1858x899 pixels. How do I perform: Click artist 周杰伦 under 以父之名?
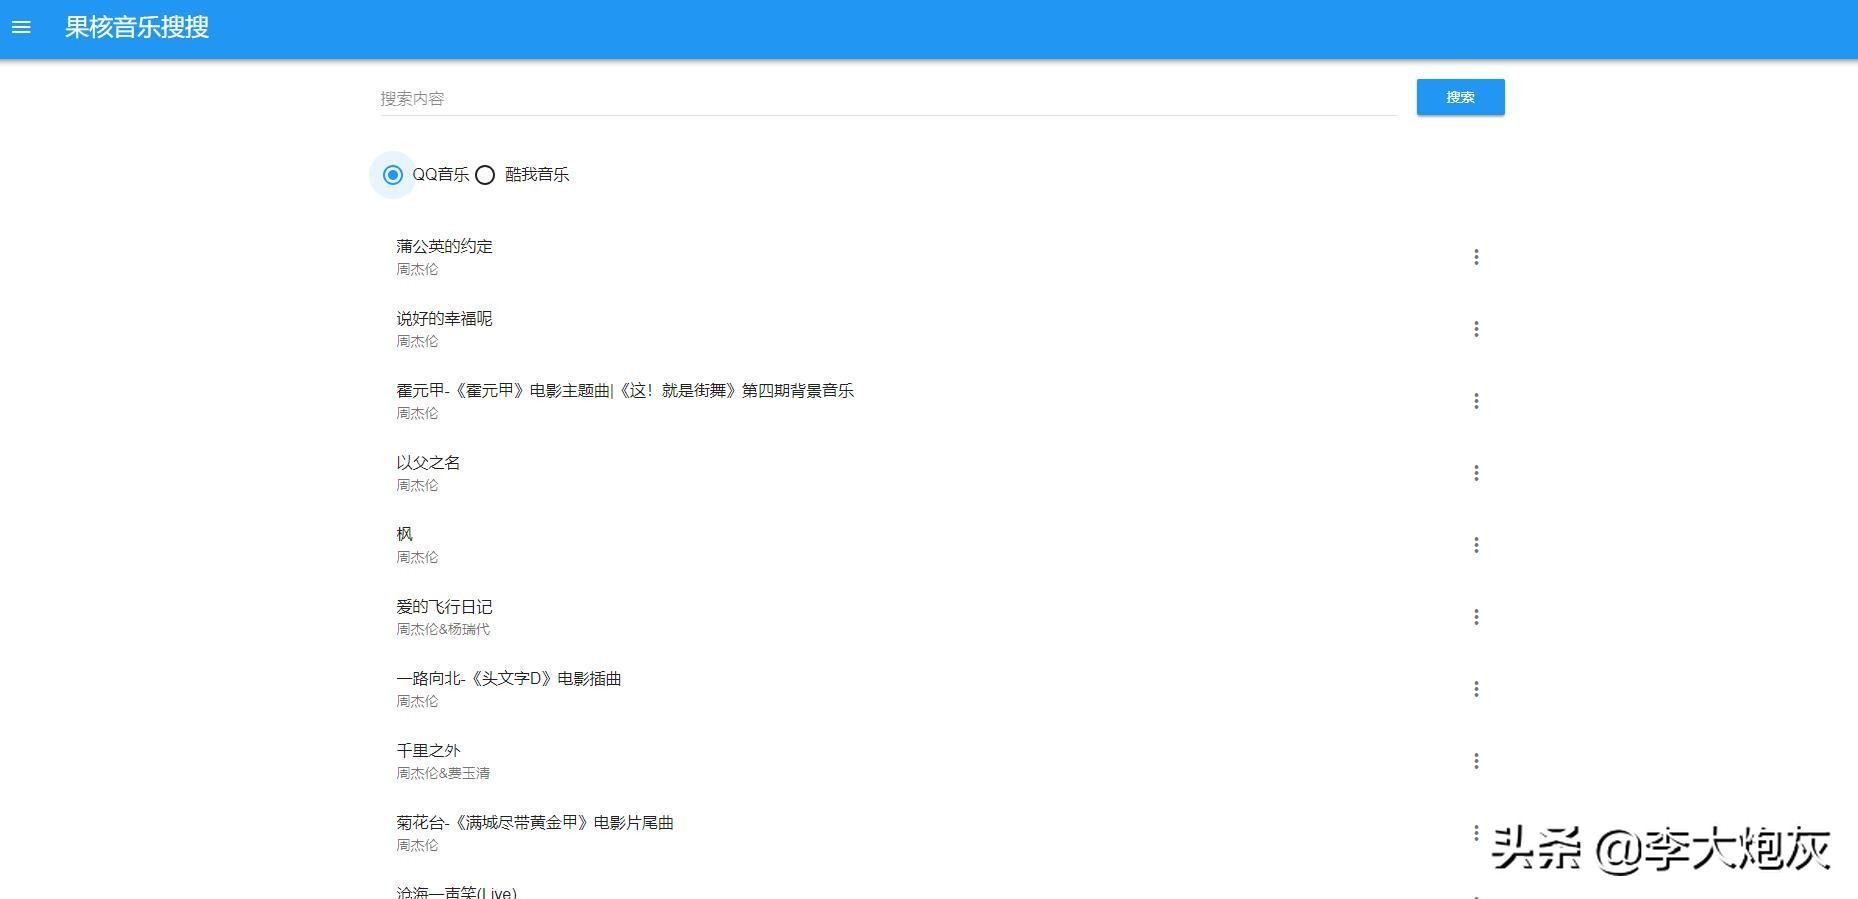coord(417,485)
